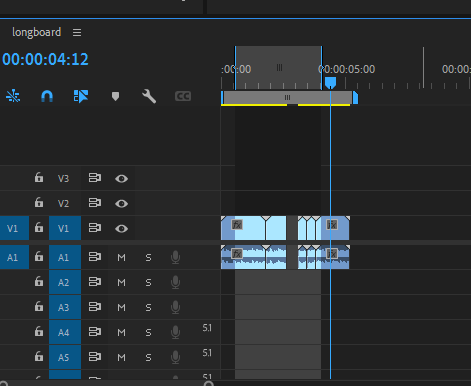The image size is (471, 386).
Task: Click the 00:00:04:12 playhead timecode field
Action: click(45, 59)
